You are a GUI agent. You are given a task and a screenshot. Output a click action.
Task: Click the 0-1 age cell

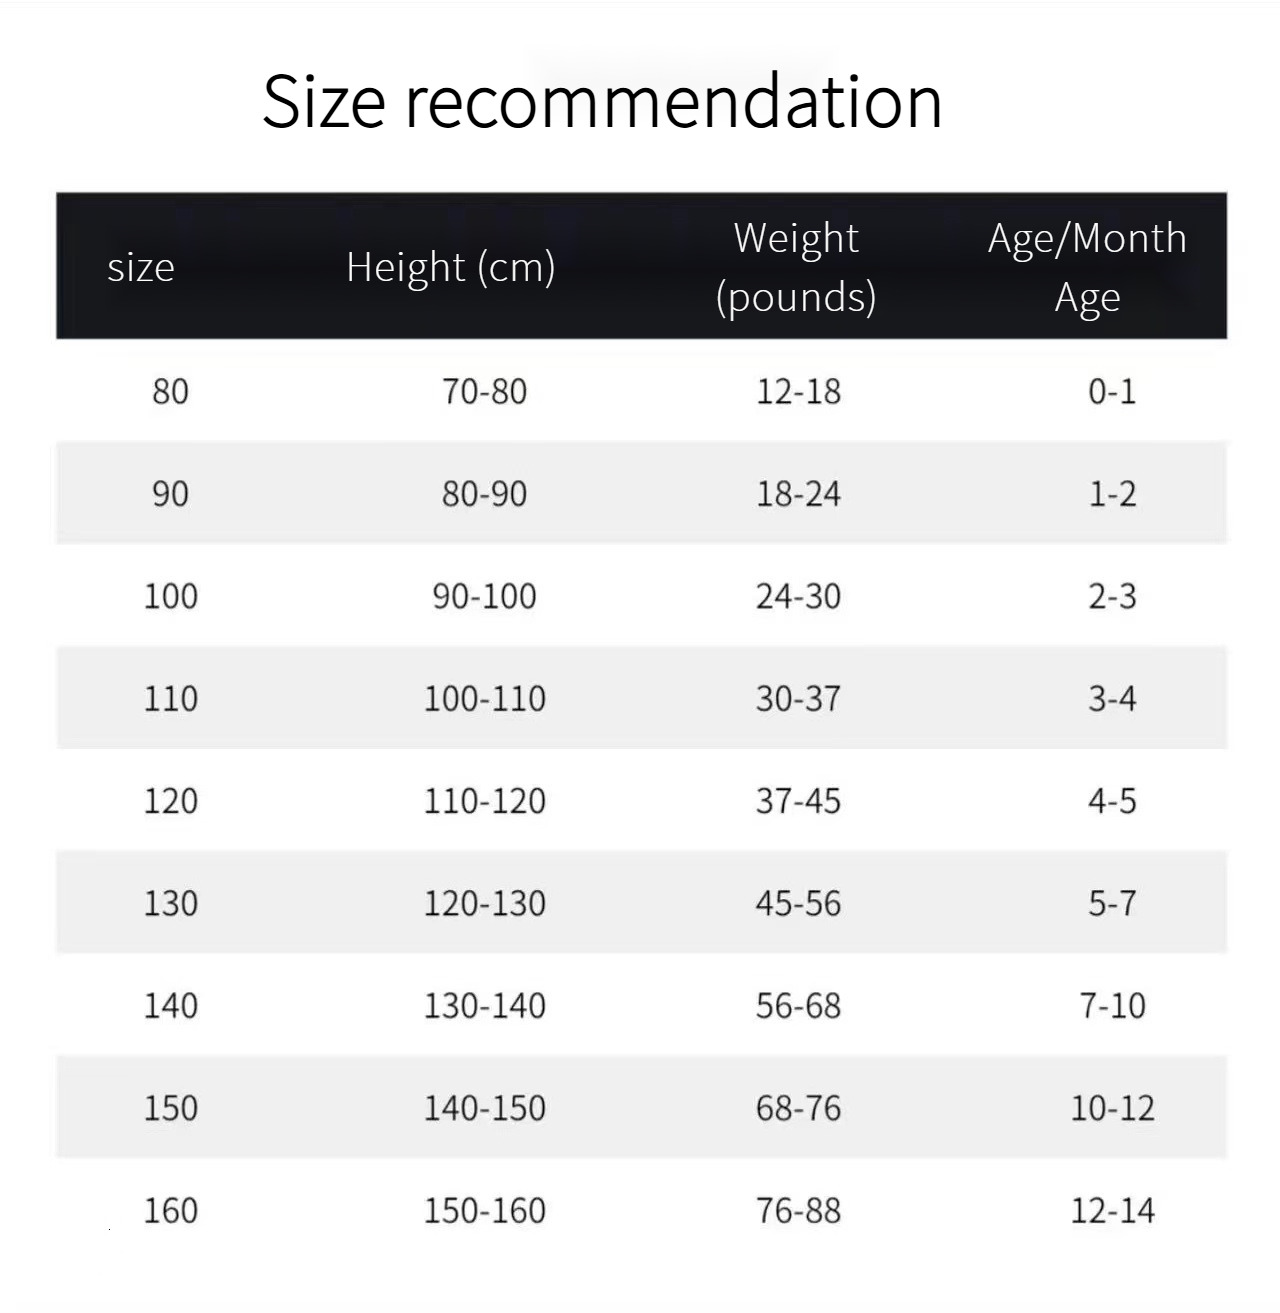(1112, 391)
